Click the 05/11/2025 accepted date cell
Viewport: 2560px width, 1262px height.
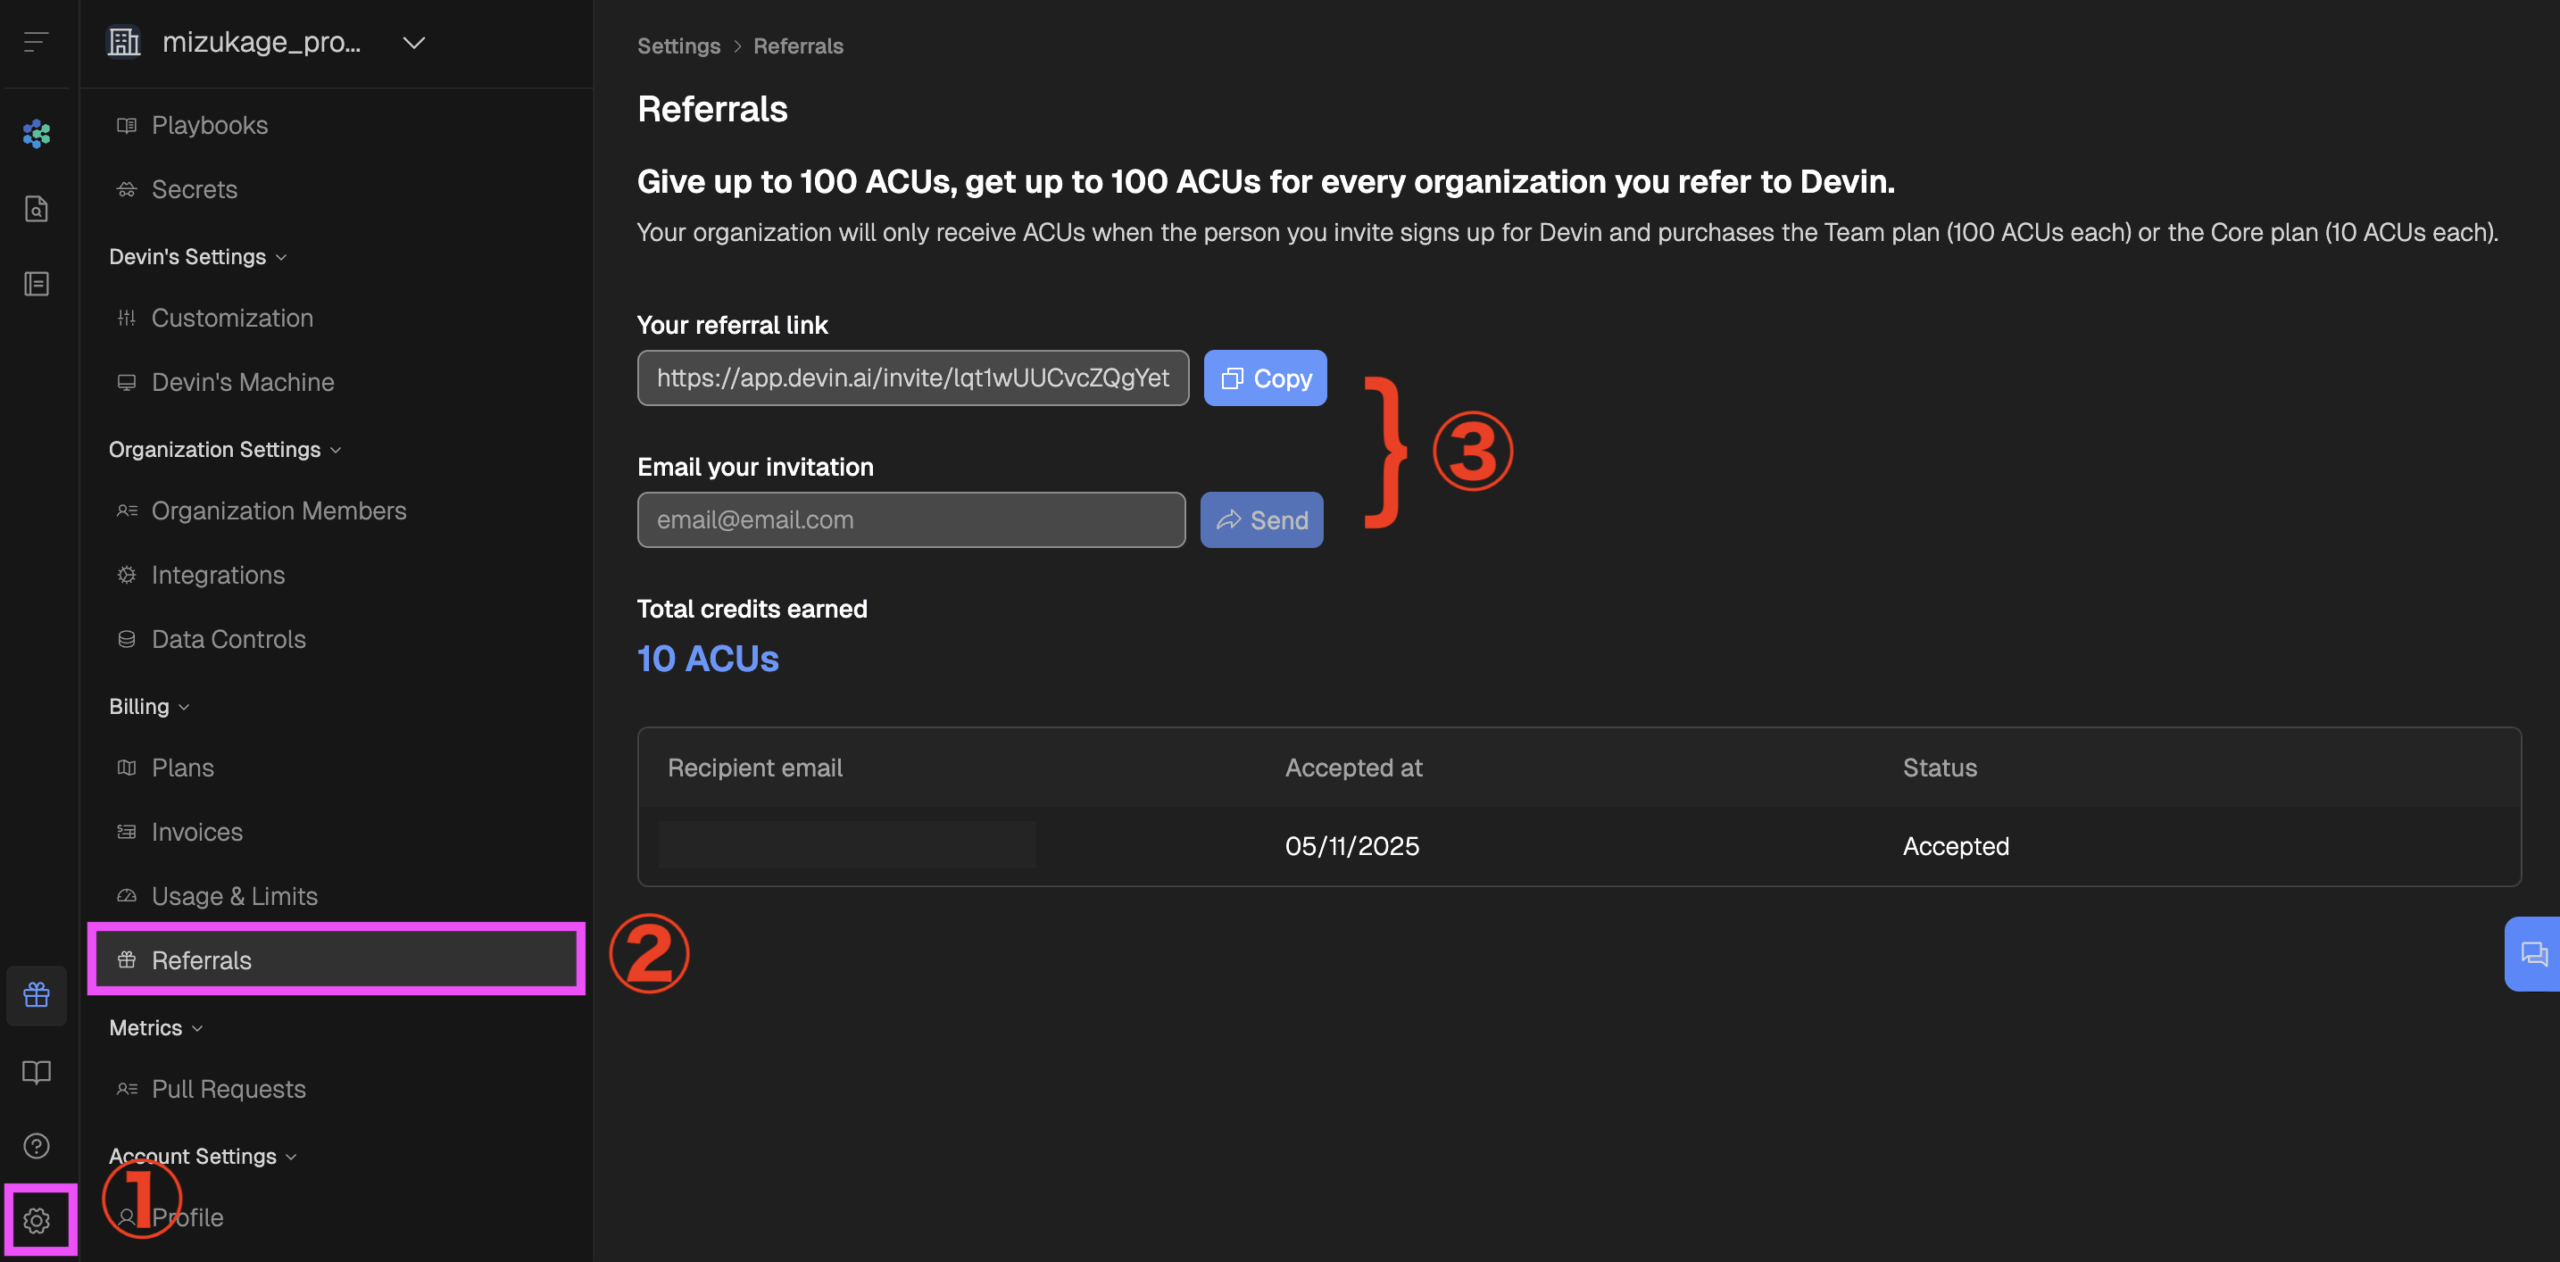coord(1352,846)
